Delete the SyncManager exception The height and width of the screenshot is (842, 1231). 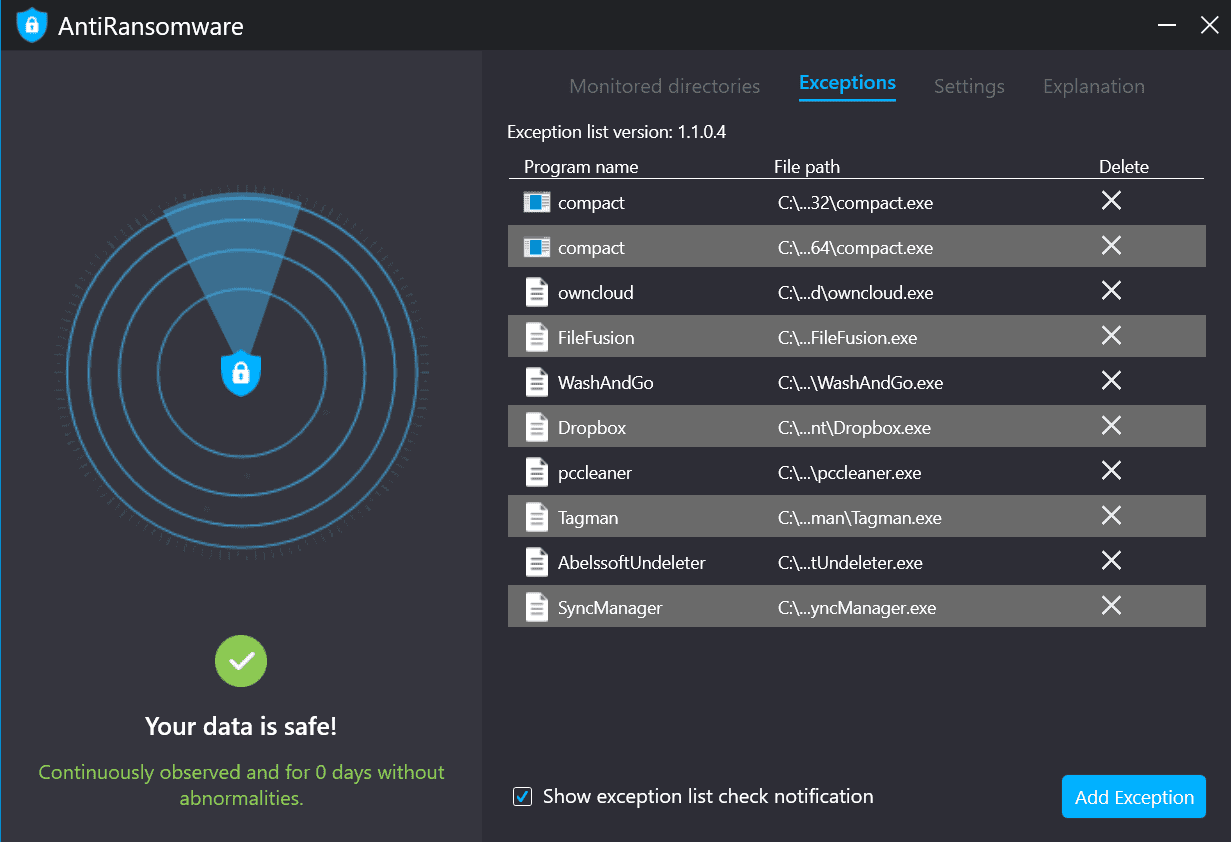click(x=1110, y=606)
